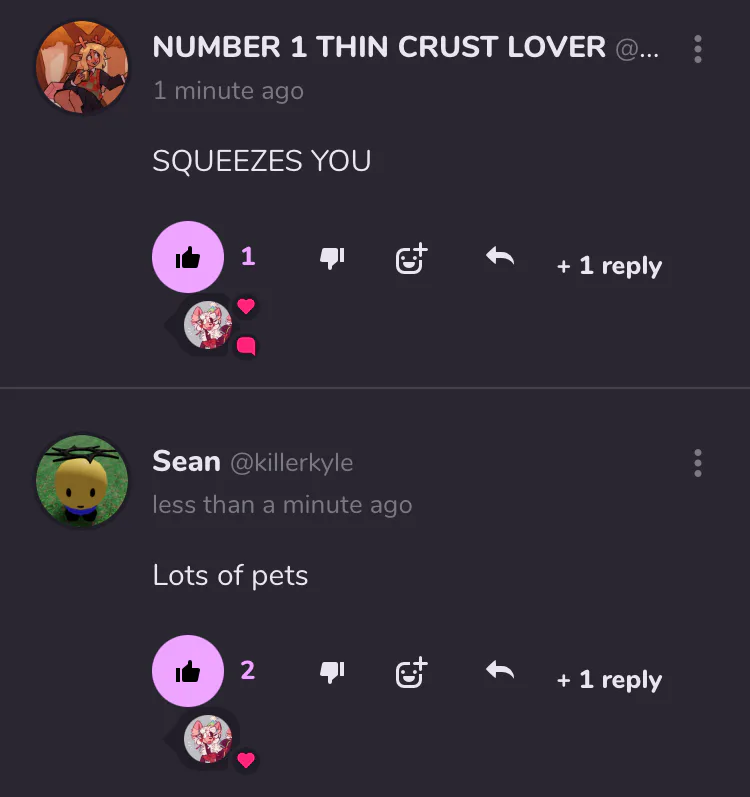The height and width of the screenshot is (797, 750).
Task: Toggle the like on SQUEEZES YOU comment
Action: [188, 257]
